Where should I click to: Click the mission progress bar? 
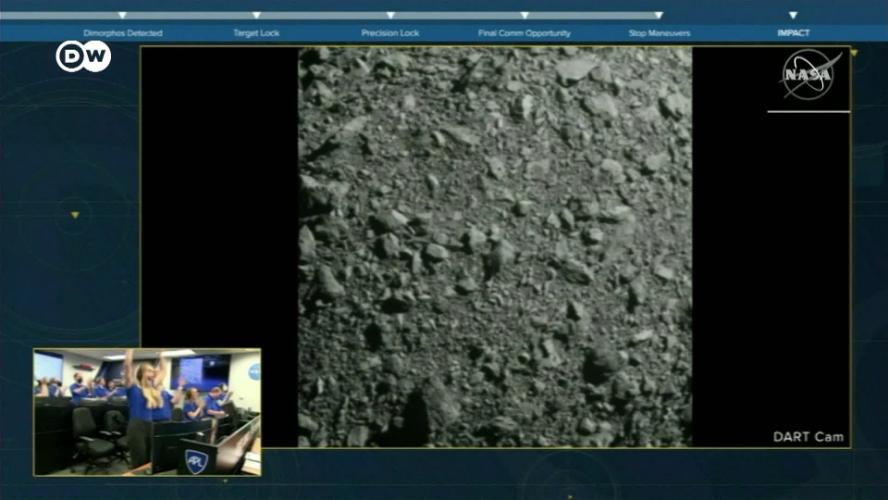[x=331, y=16]
